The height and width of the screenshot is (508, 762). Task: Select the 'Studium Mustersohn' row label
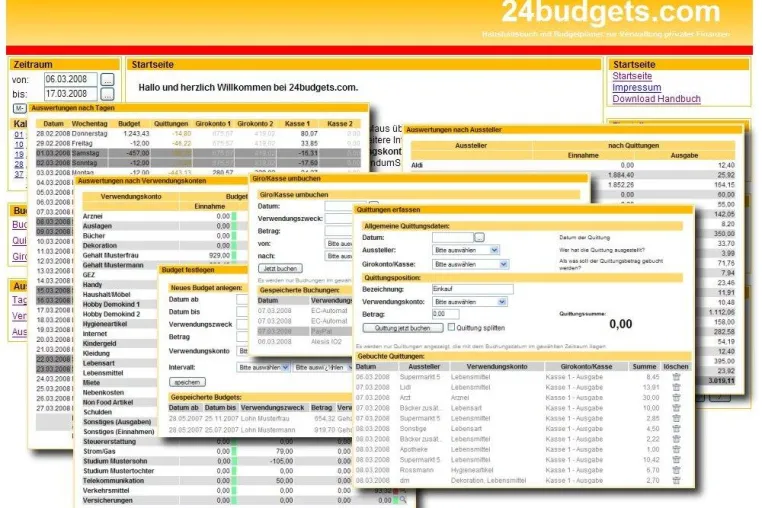(x=115, y=461)
